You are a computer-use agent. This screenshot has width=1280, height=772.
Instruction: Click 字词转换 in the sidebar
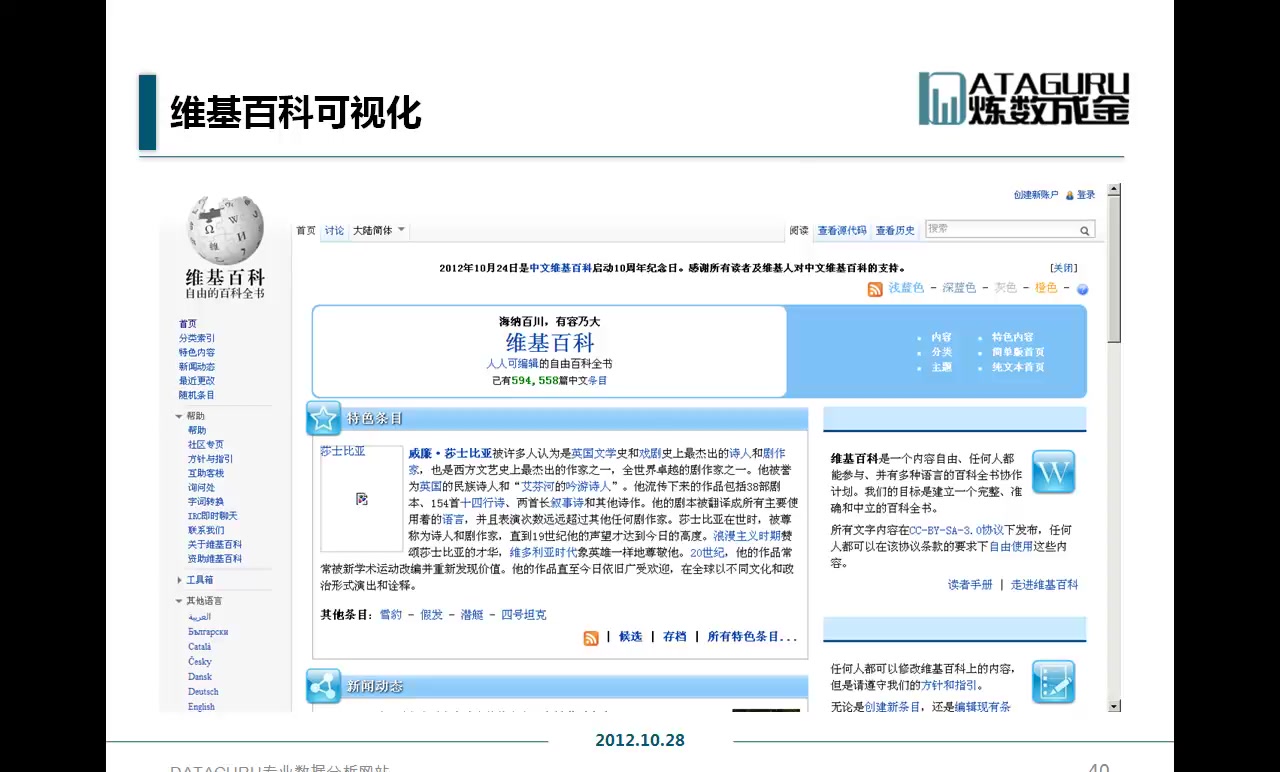tap(206, 502)
